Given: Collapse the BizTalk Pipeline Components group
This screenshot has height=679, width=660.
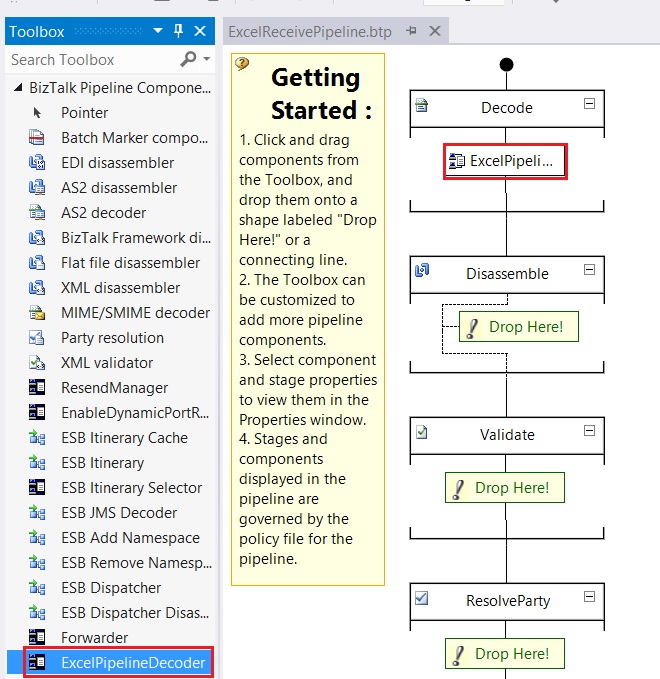Looking at the screenshot, I should (18, 88).
